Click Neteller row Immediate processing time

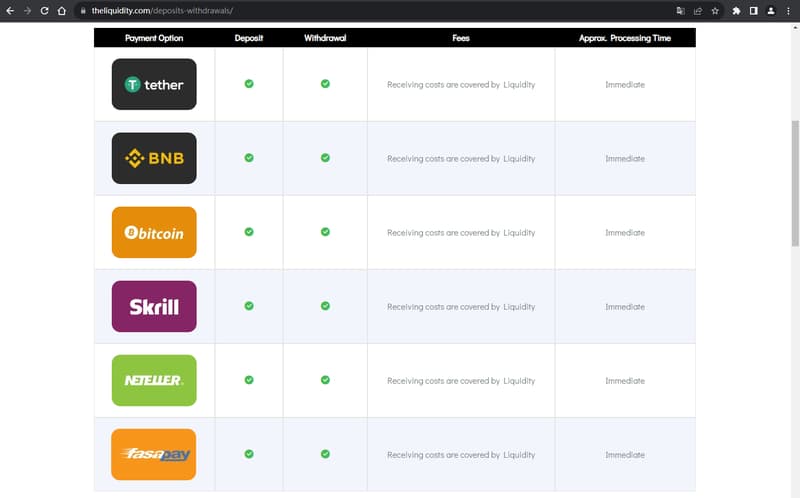pyautogui.click(x=625, y=381)
